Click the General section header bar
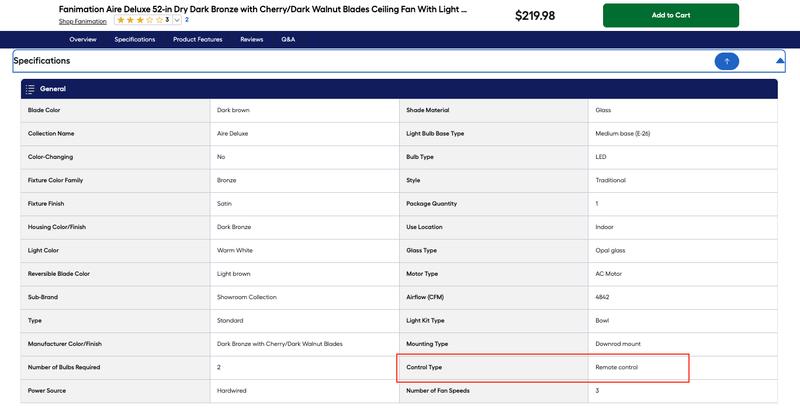 399,89
